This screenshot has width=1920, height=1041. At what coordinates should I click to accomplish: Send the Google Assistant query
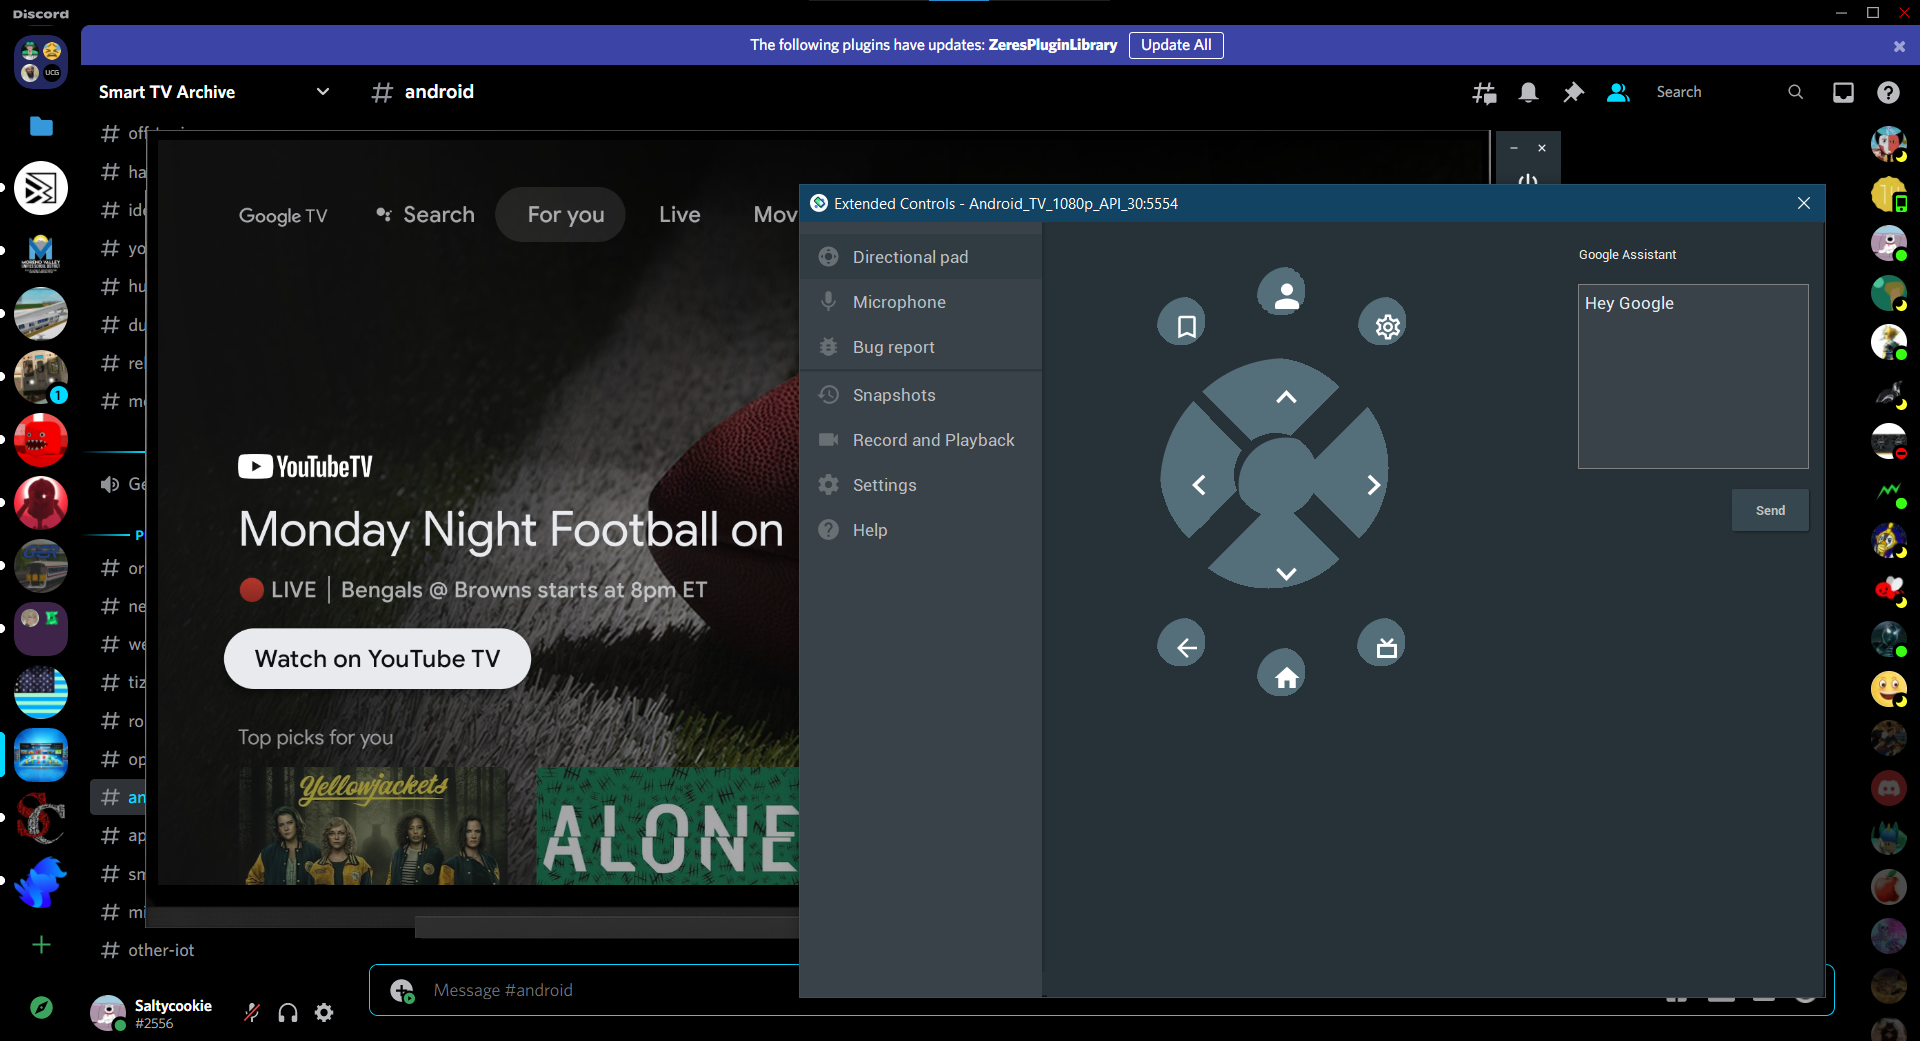(1769, 510)
